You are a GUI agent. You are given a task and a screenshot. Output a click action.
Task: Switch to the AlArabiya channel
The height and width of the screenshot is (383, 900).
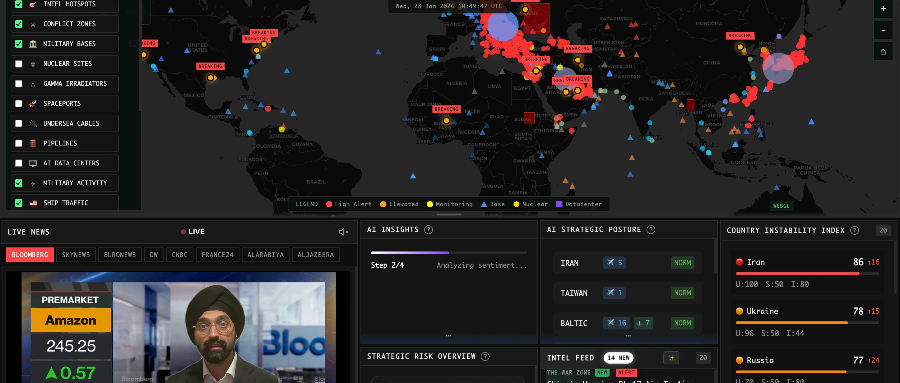coord(266,254)
